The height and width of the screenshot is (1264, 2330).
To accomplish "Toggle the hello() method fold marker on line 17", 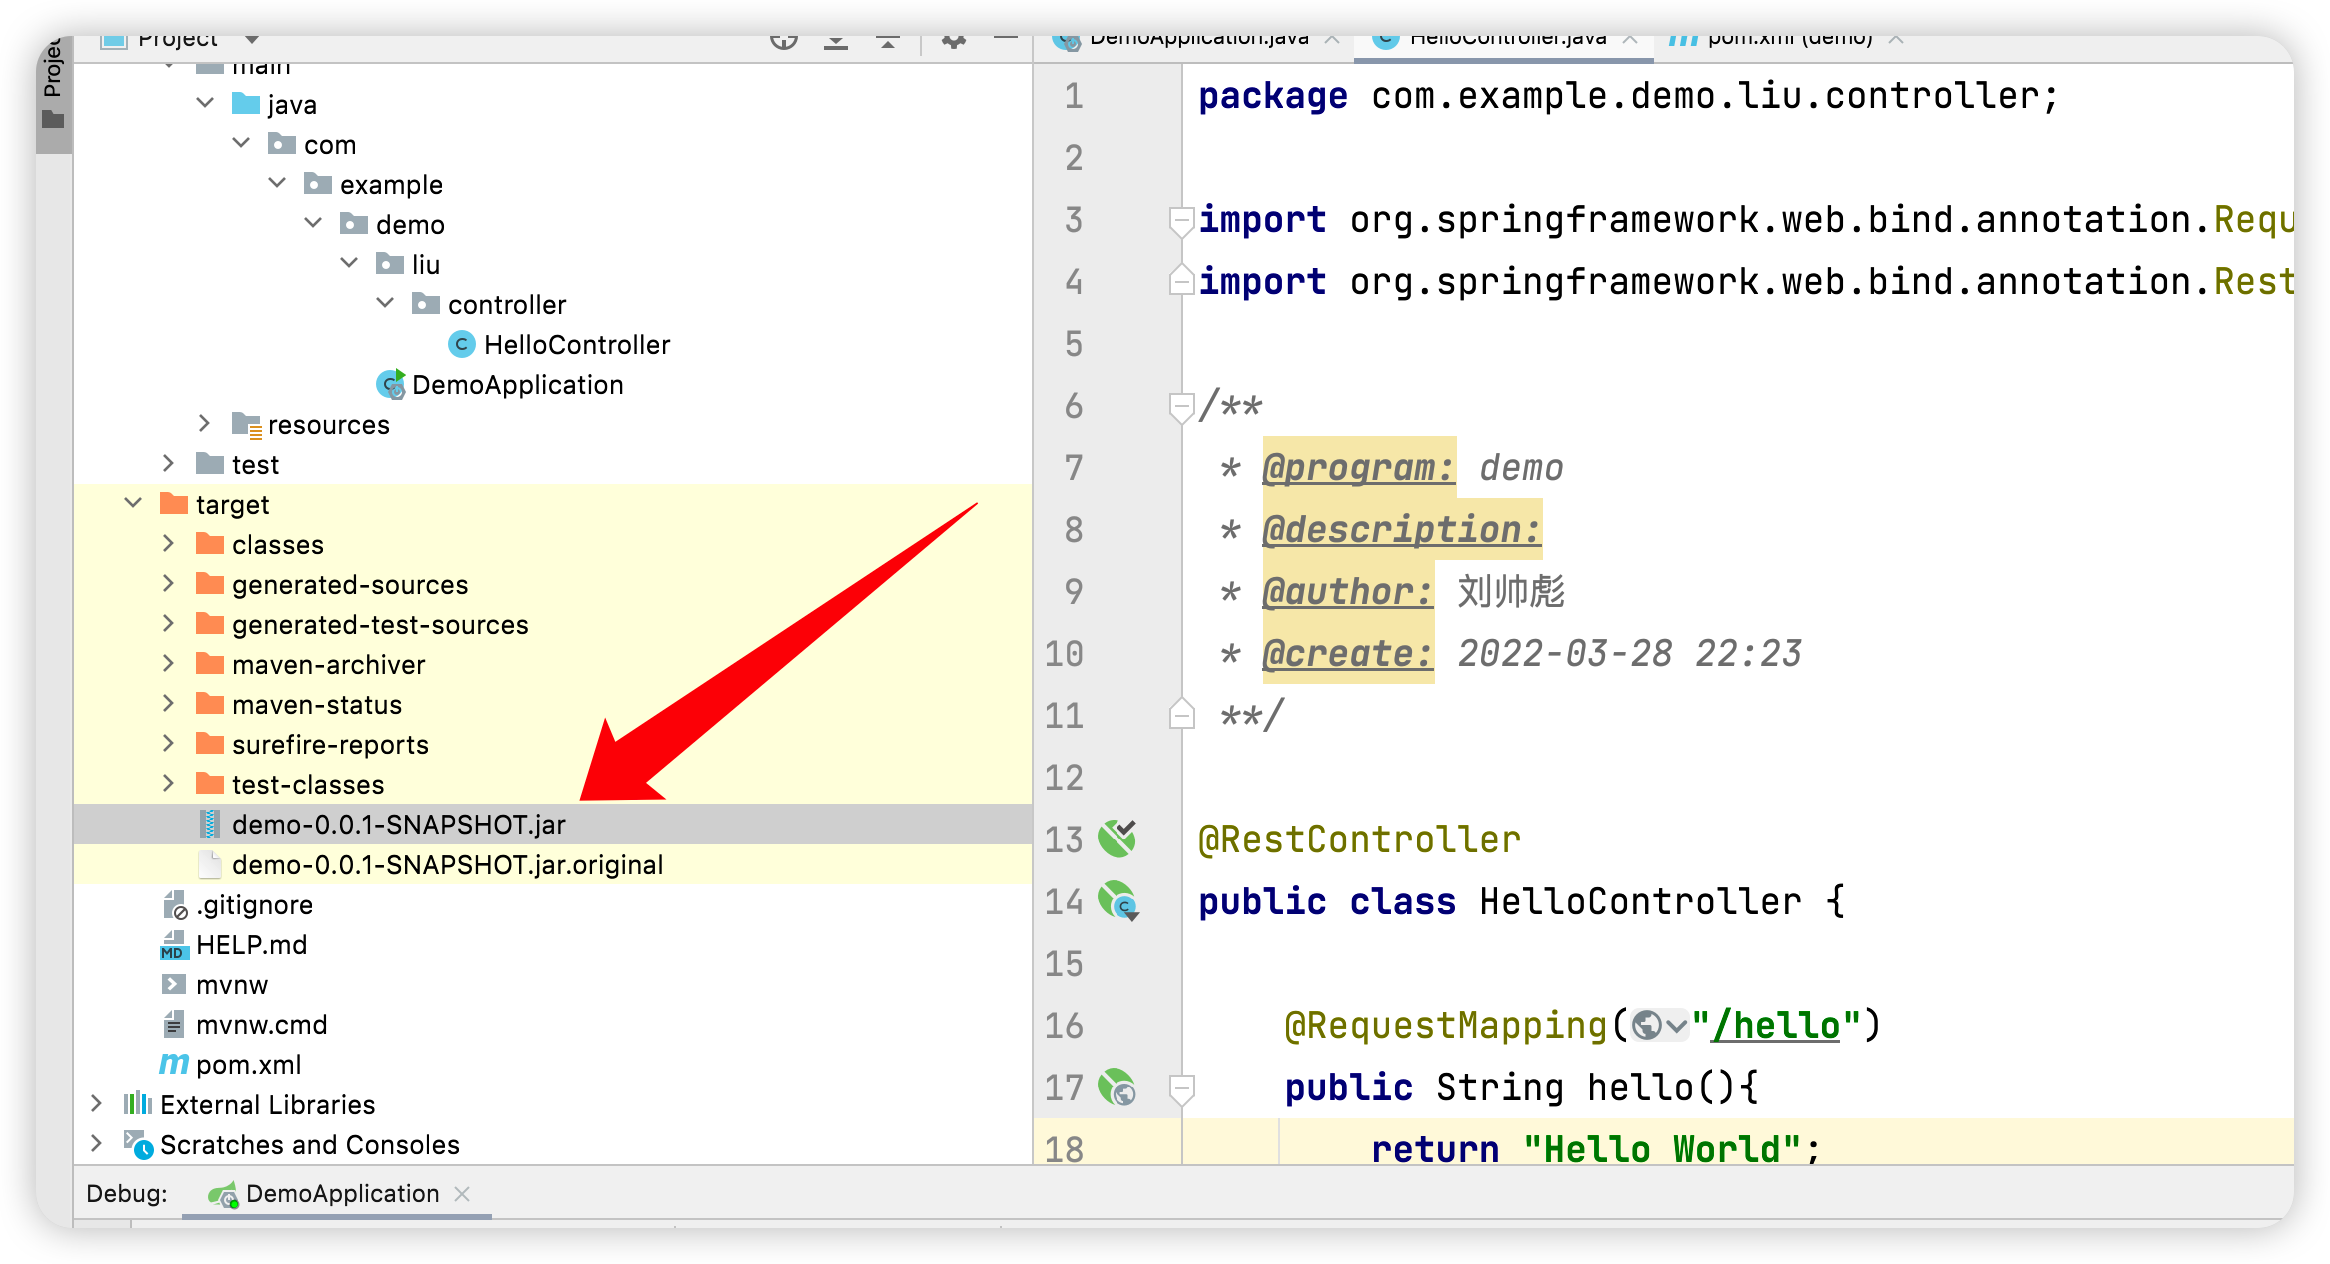I will coord(1181,1088).
